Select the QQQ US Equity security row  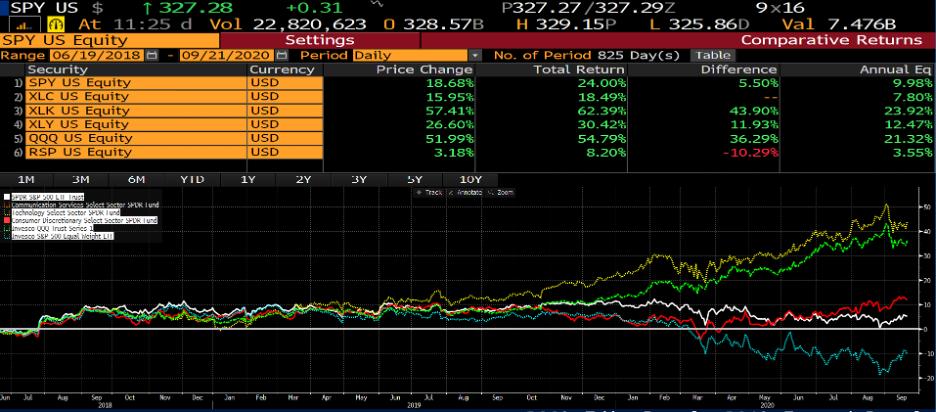tap(137, 138)
